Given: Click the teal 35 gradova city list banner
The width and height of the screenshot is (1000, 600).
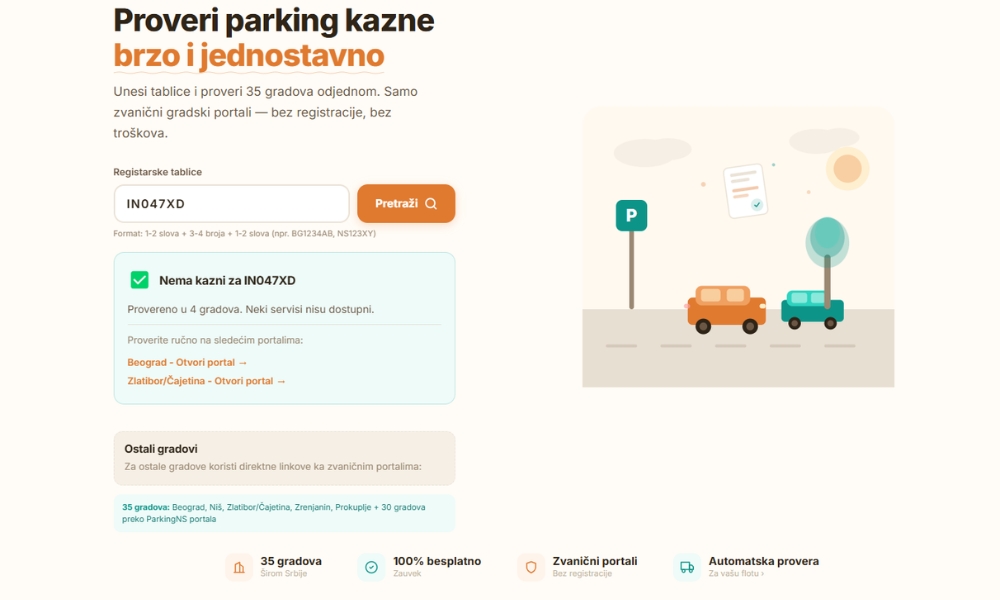Looking at the screenshot, I should (284, 513).
